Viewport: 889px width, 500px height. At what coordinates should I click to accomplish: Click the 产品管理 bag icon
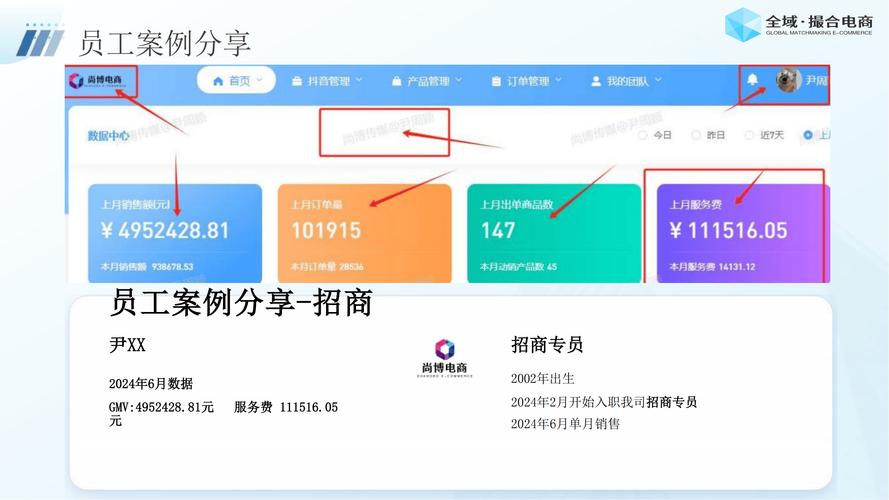397,81
